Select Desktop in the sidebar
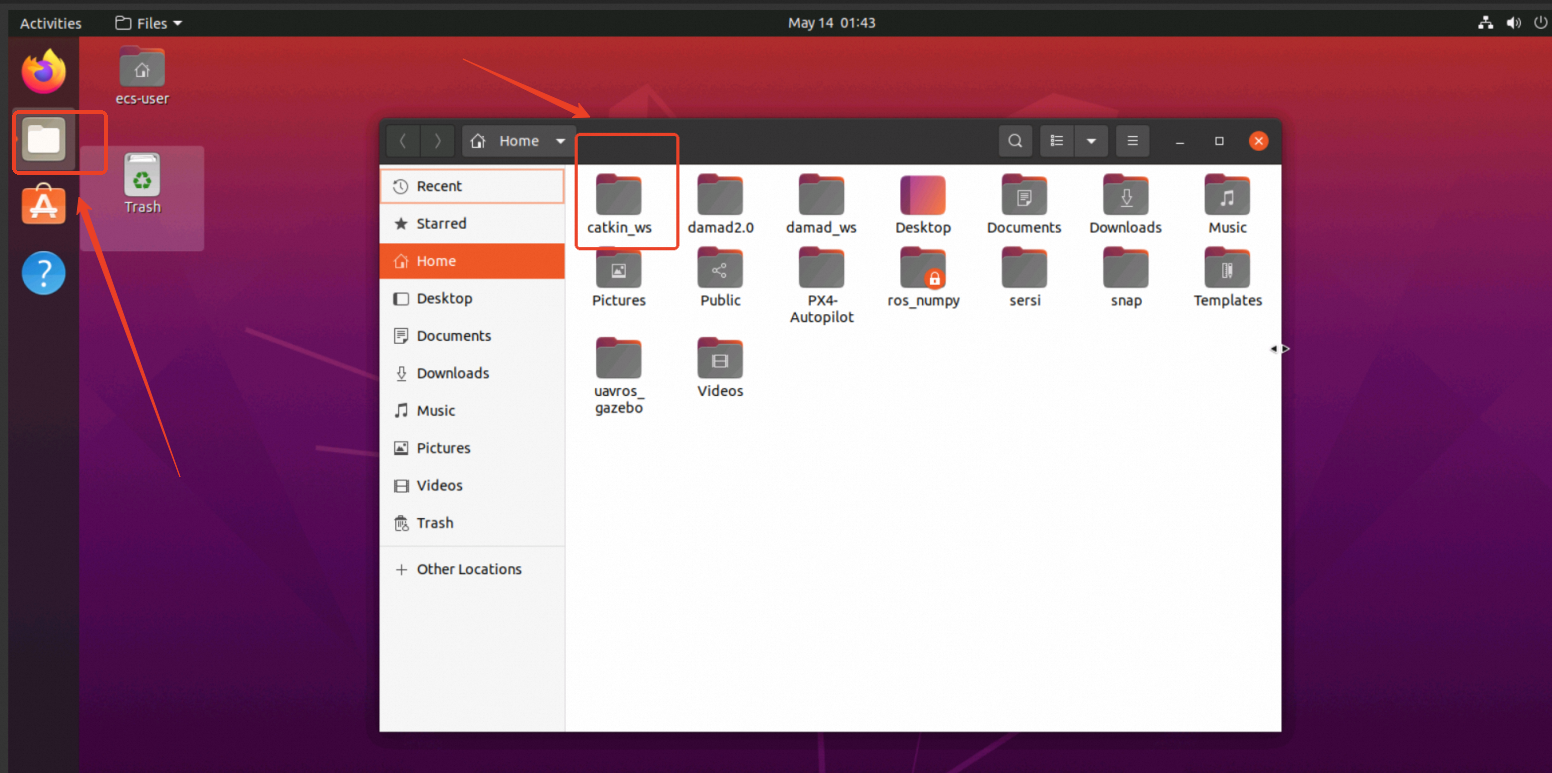Screen dimensions: 1552x773 pyautogui.click(x=472, y=298)
